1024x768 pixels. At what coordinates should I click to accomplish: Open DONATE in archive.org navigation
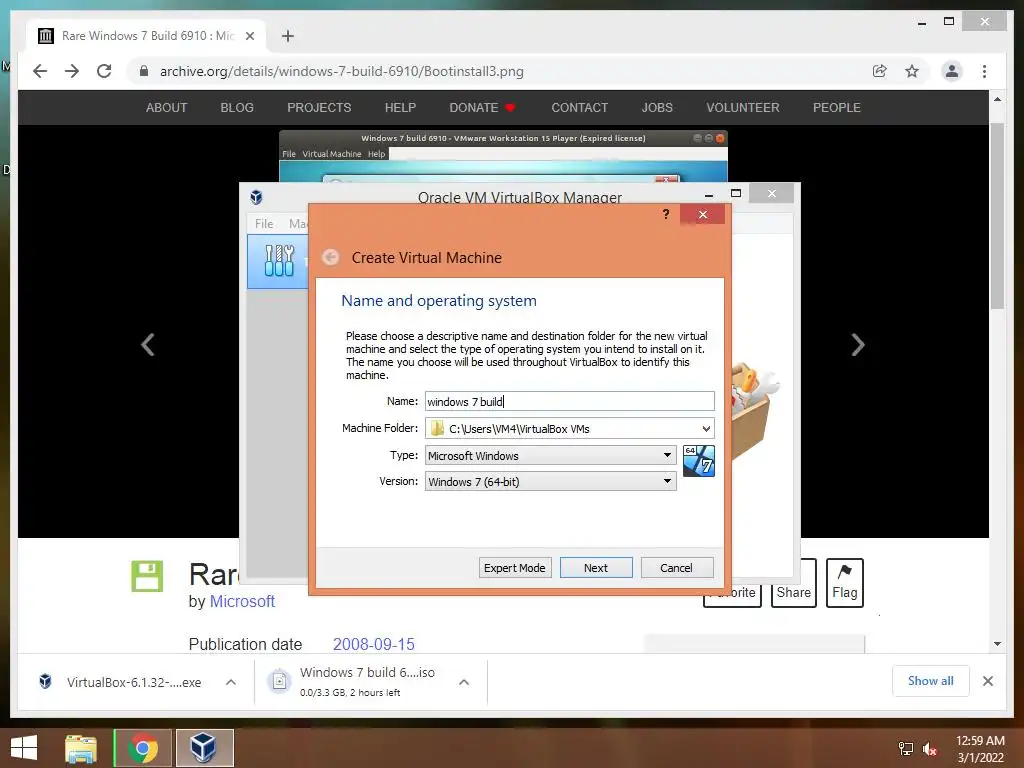[x=483, y=108]
